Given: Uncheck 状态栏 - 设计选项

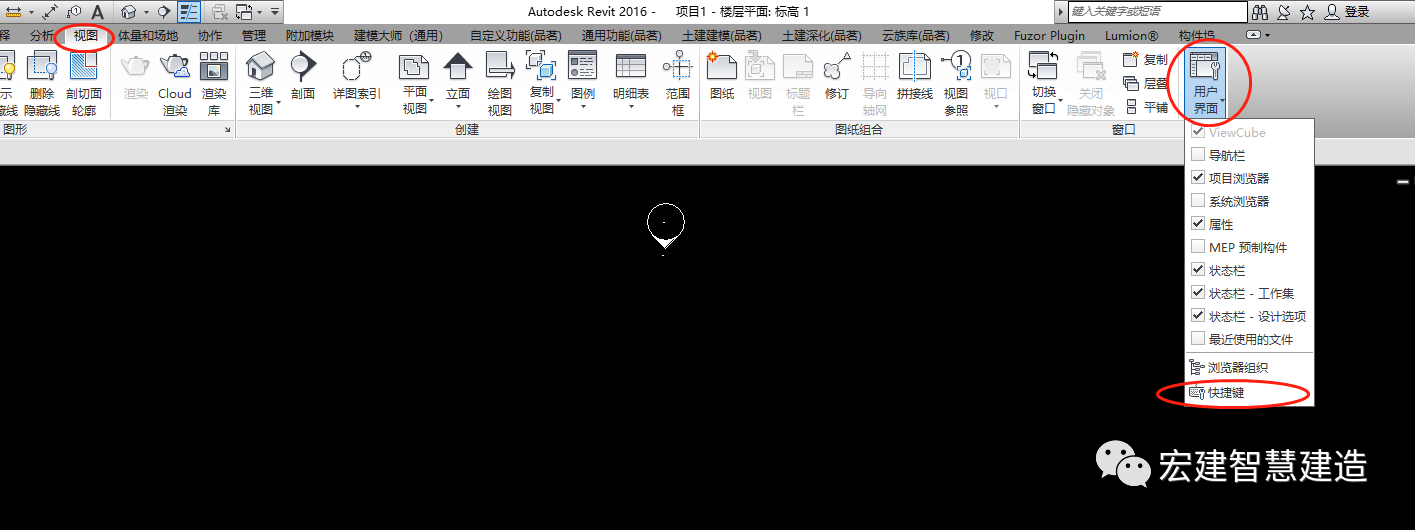Looking at the screenshot, I should click(1198, 316).
